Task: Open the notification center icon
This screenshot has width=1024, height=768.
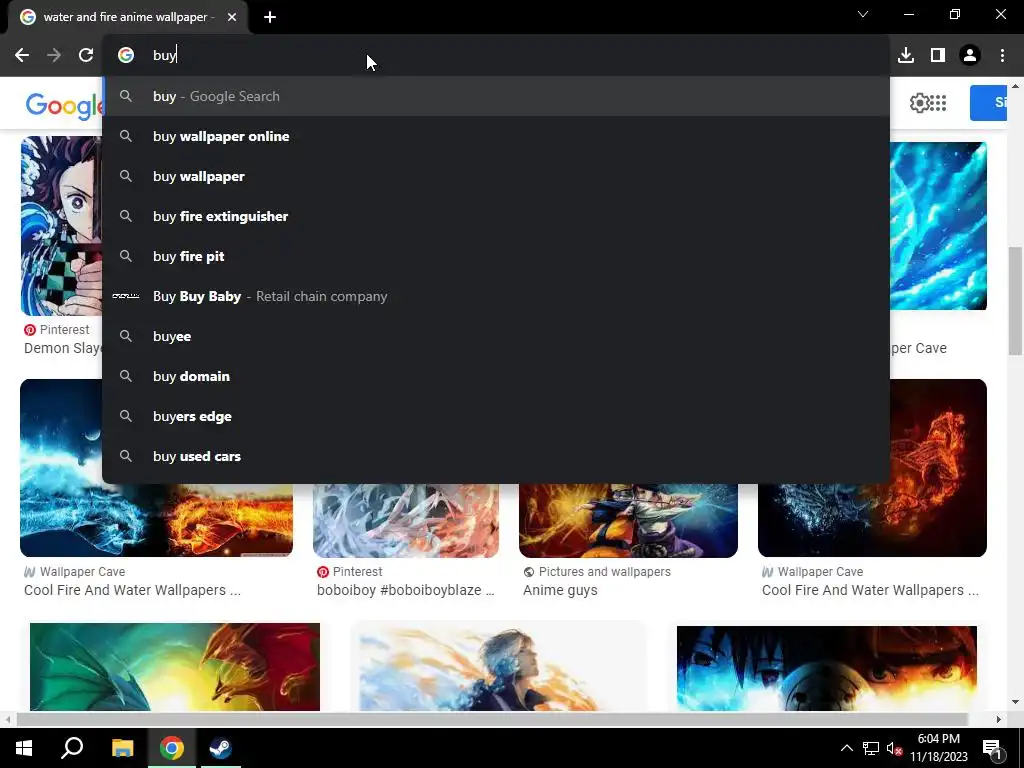Action: tap(992, 748)
